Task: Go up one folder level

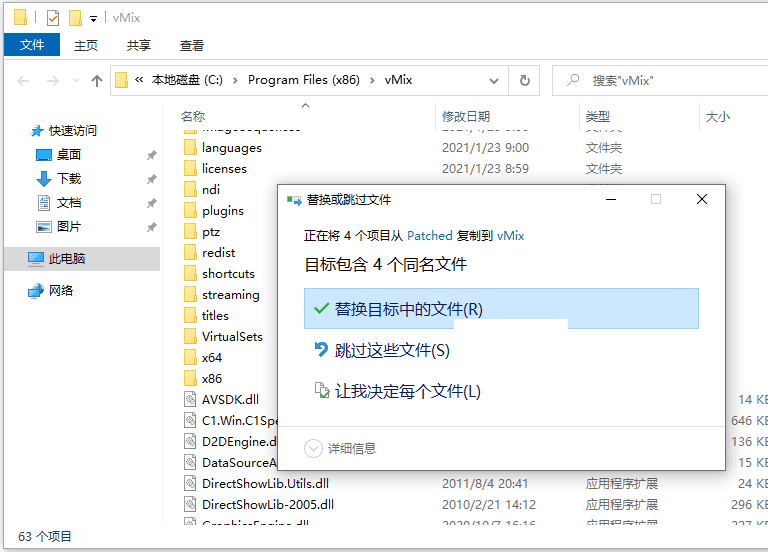Action: [96, 80]
